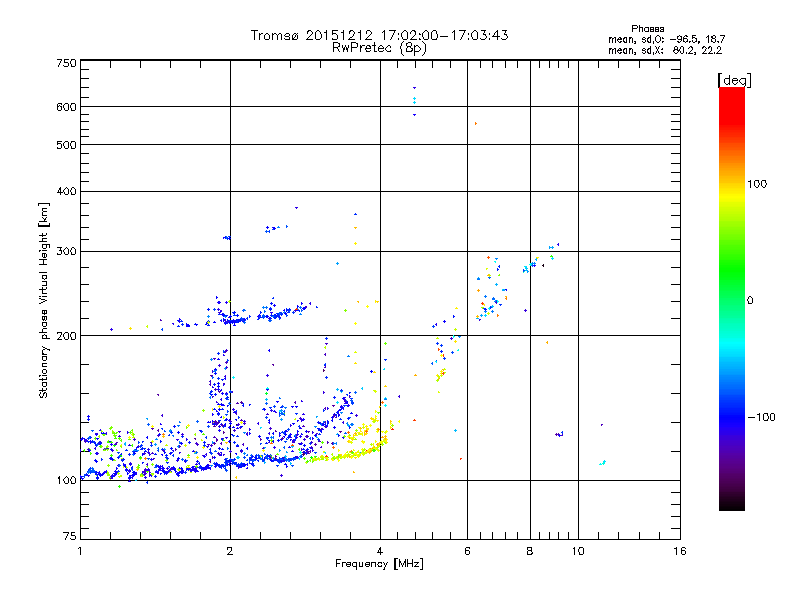Click the colorbar label '-100'
This screenshot has width=800, height=600.
click(x=761, y=417)
